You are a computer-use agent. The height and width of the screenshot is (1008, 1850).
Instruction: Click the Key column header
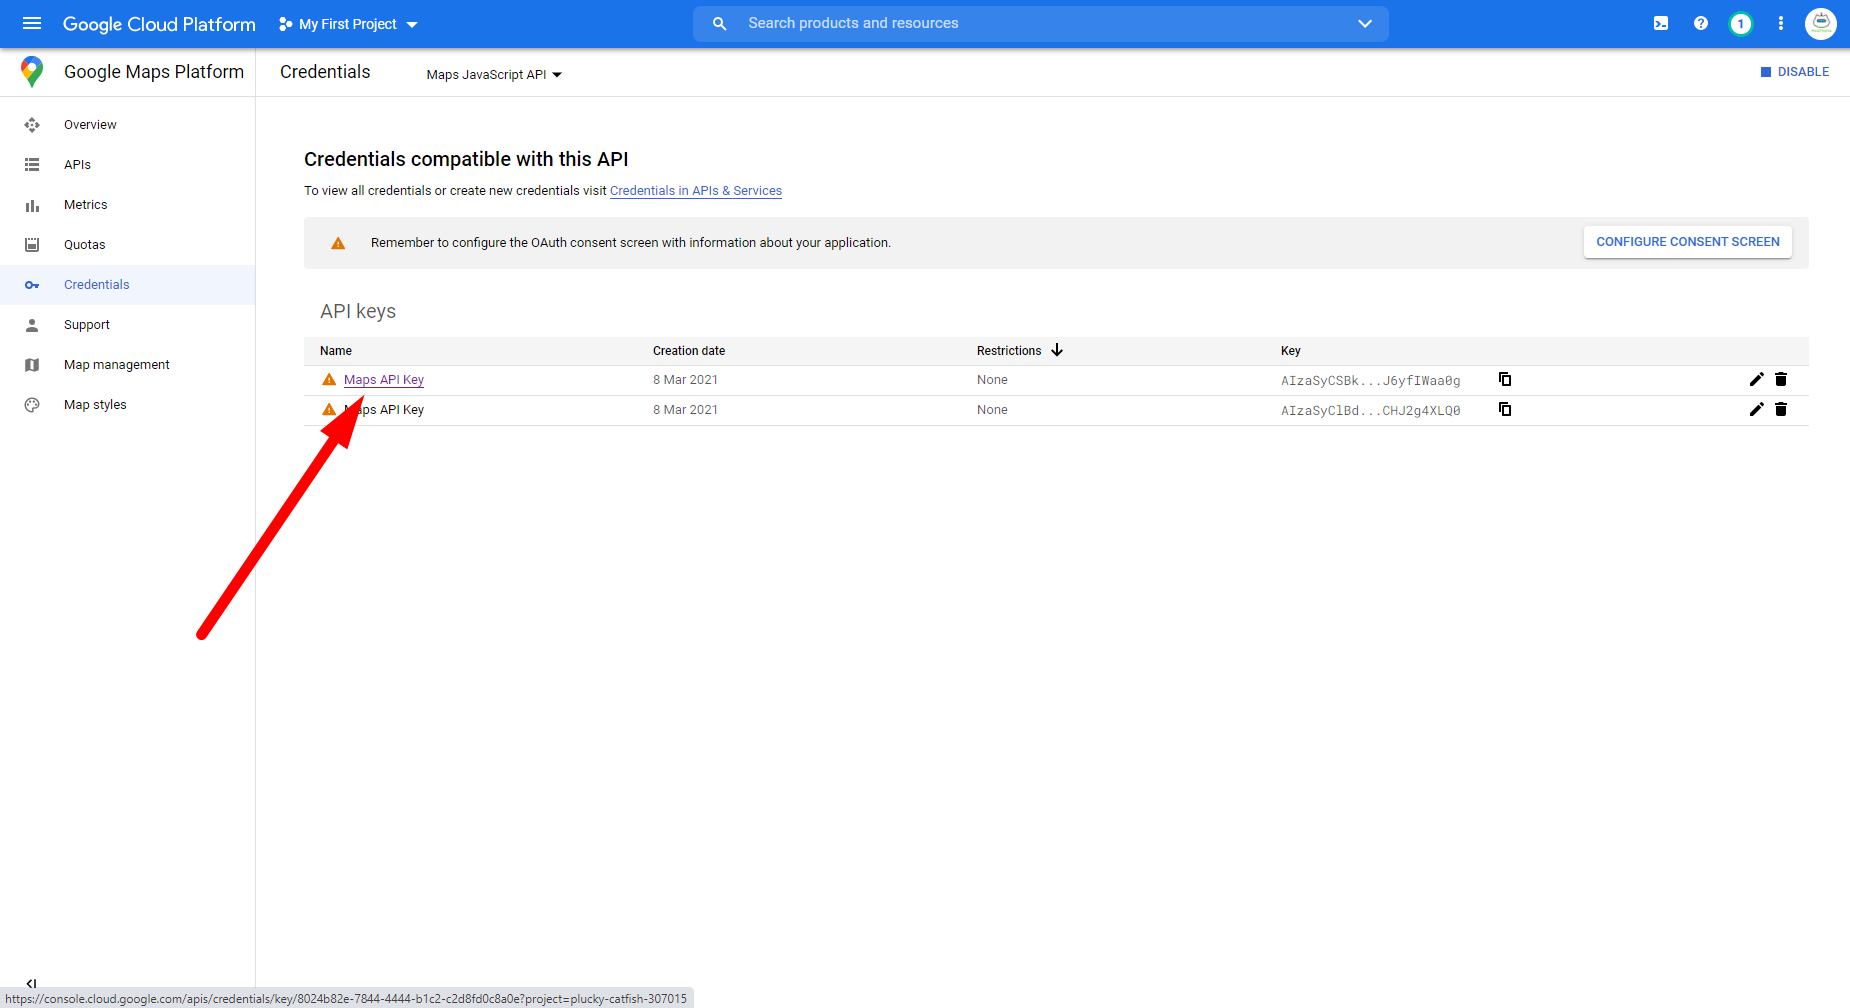1291,351
